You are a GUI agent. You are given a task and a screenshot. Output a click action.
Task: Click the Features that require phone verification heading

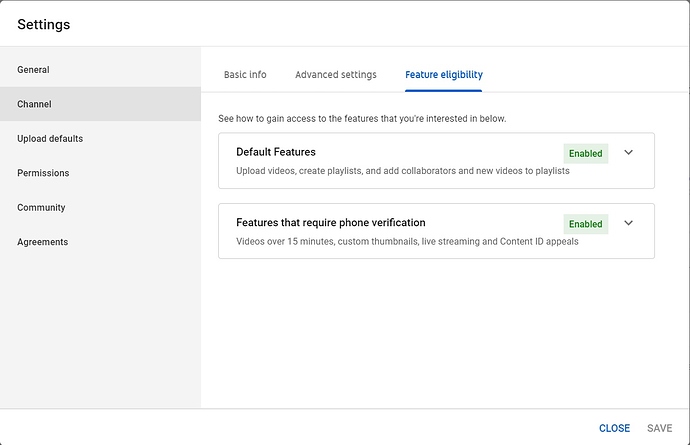click(x=331, y=222)
